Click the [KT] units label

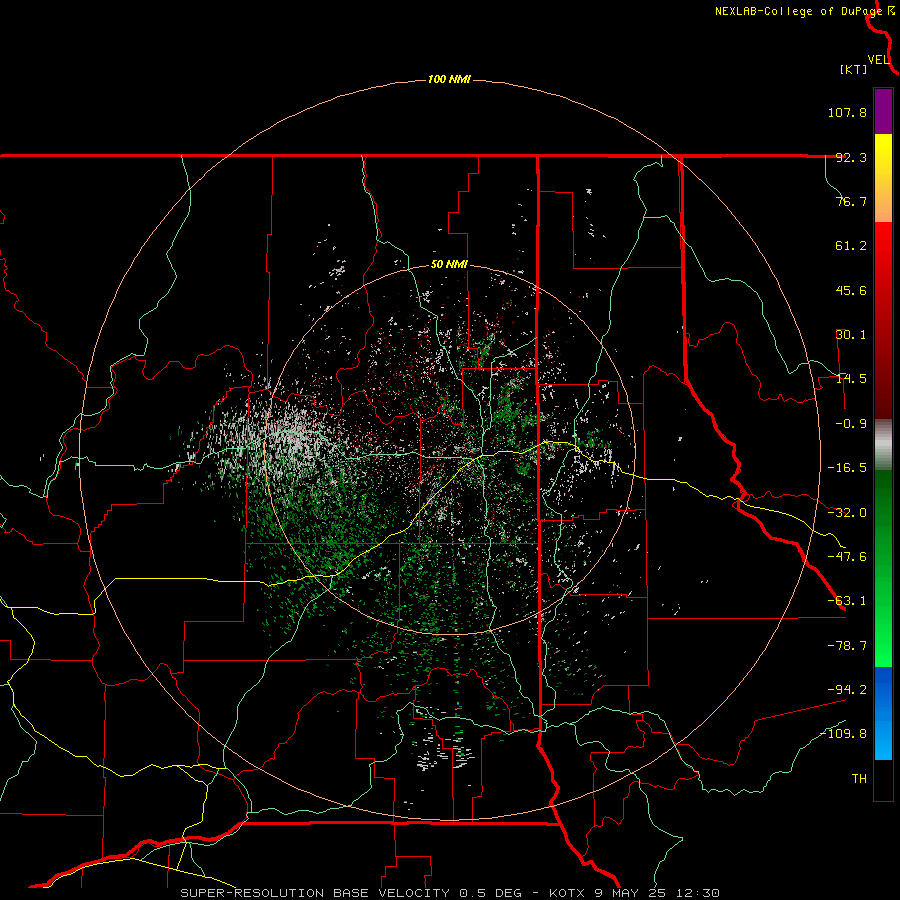click(854, 69)
